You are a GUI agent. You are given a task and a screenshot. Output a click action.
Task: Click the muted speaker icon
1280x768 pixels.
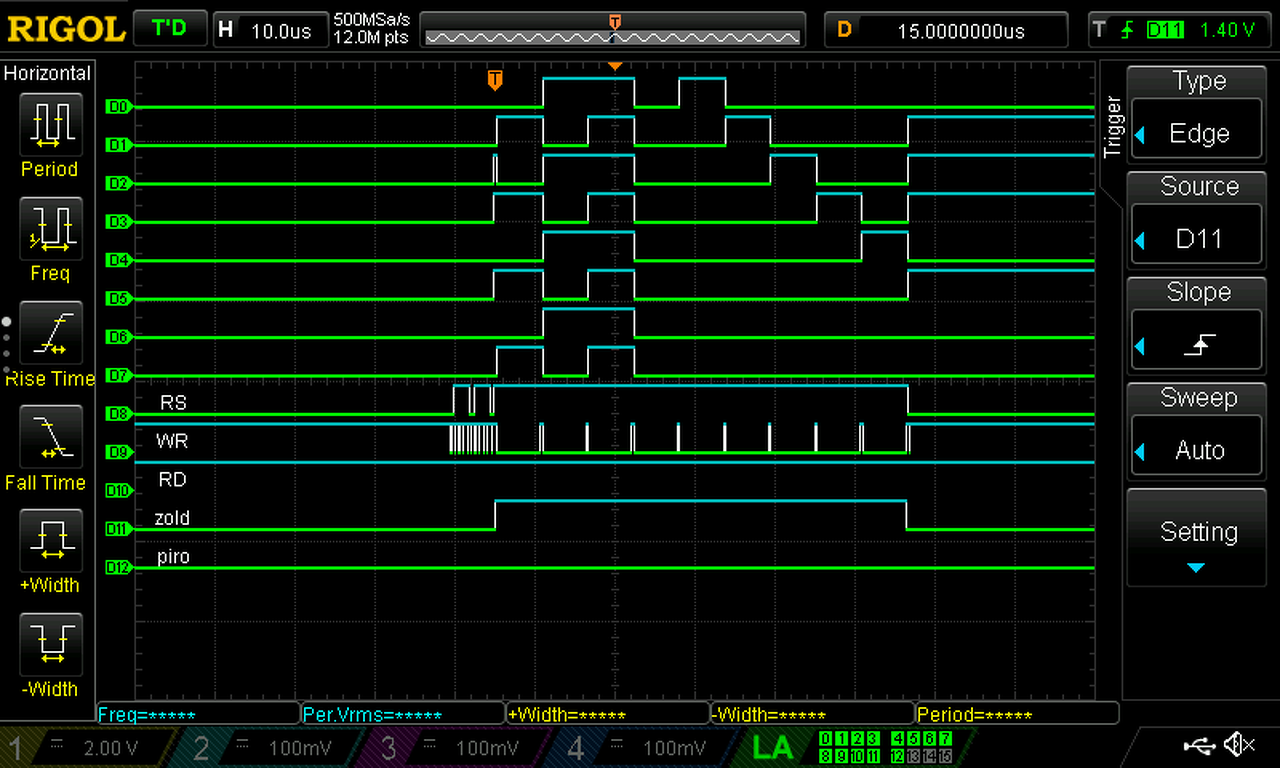1239,745
